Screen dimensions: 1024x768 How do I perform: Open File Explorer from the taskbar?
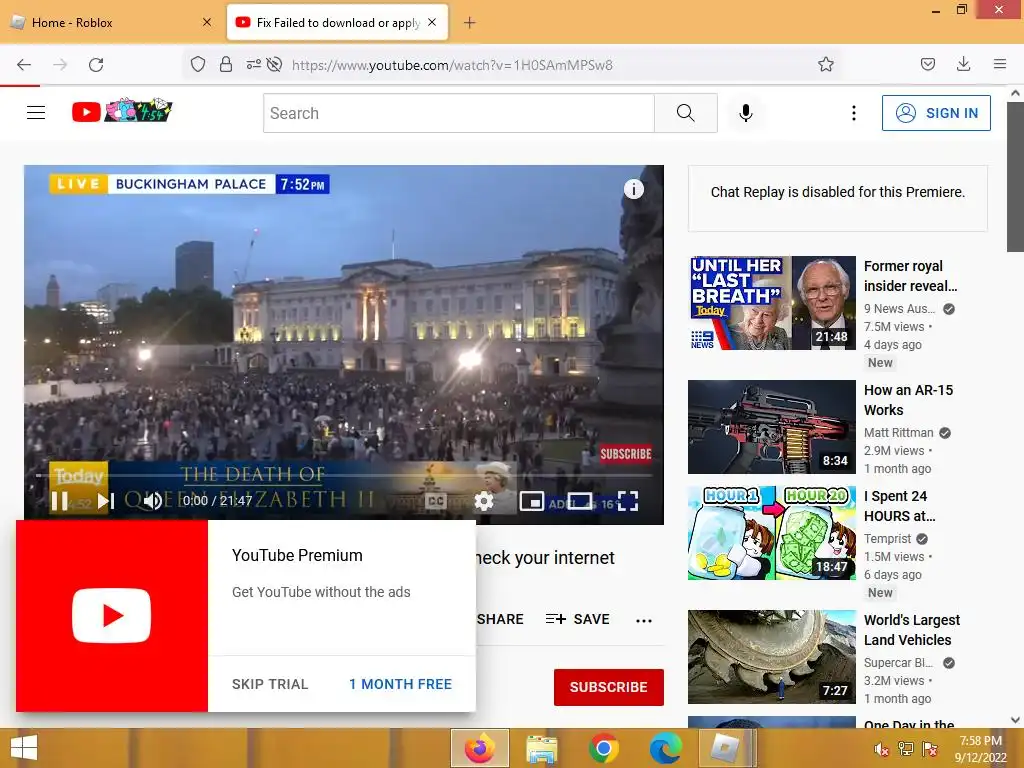point(542,748)
